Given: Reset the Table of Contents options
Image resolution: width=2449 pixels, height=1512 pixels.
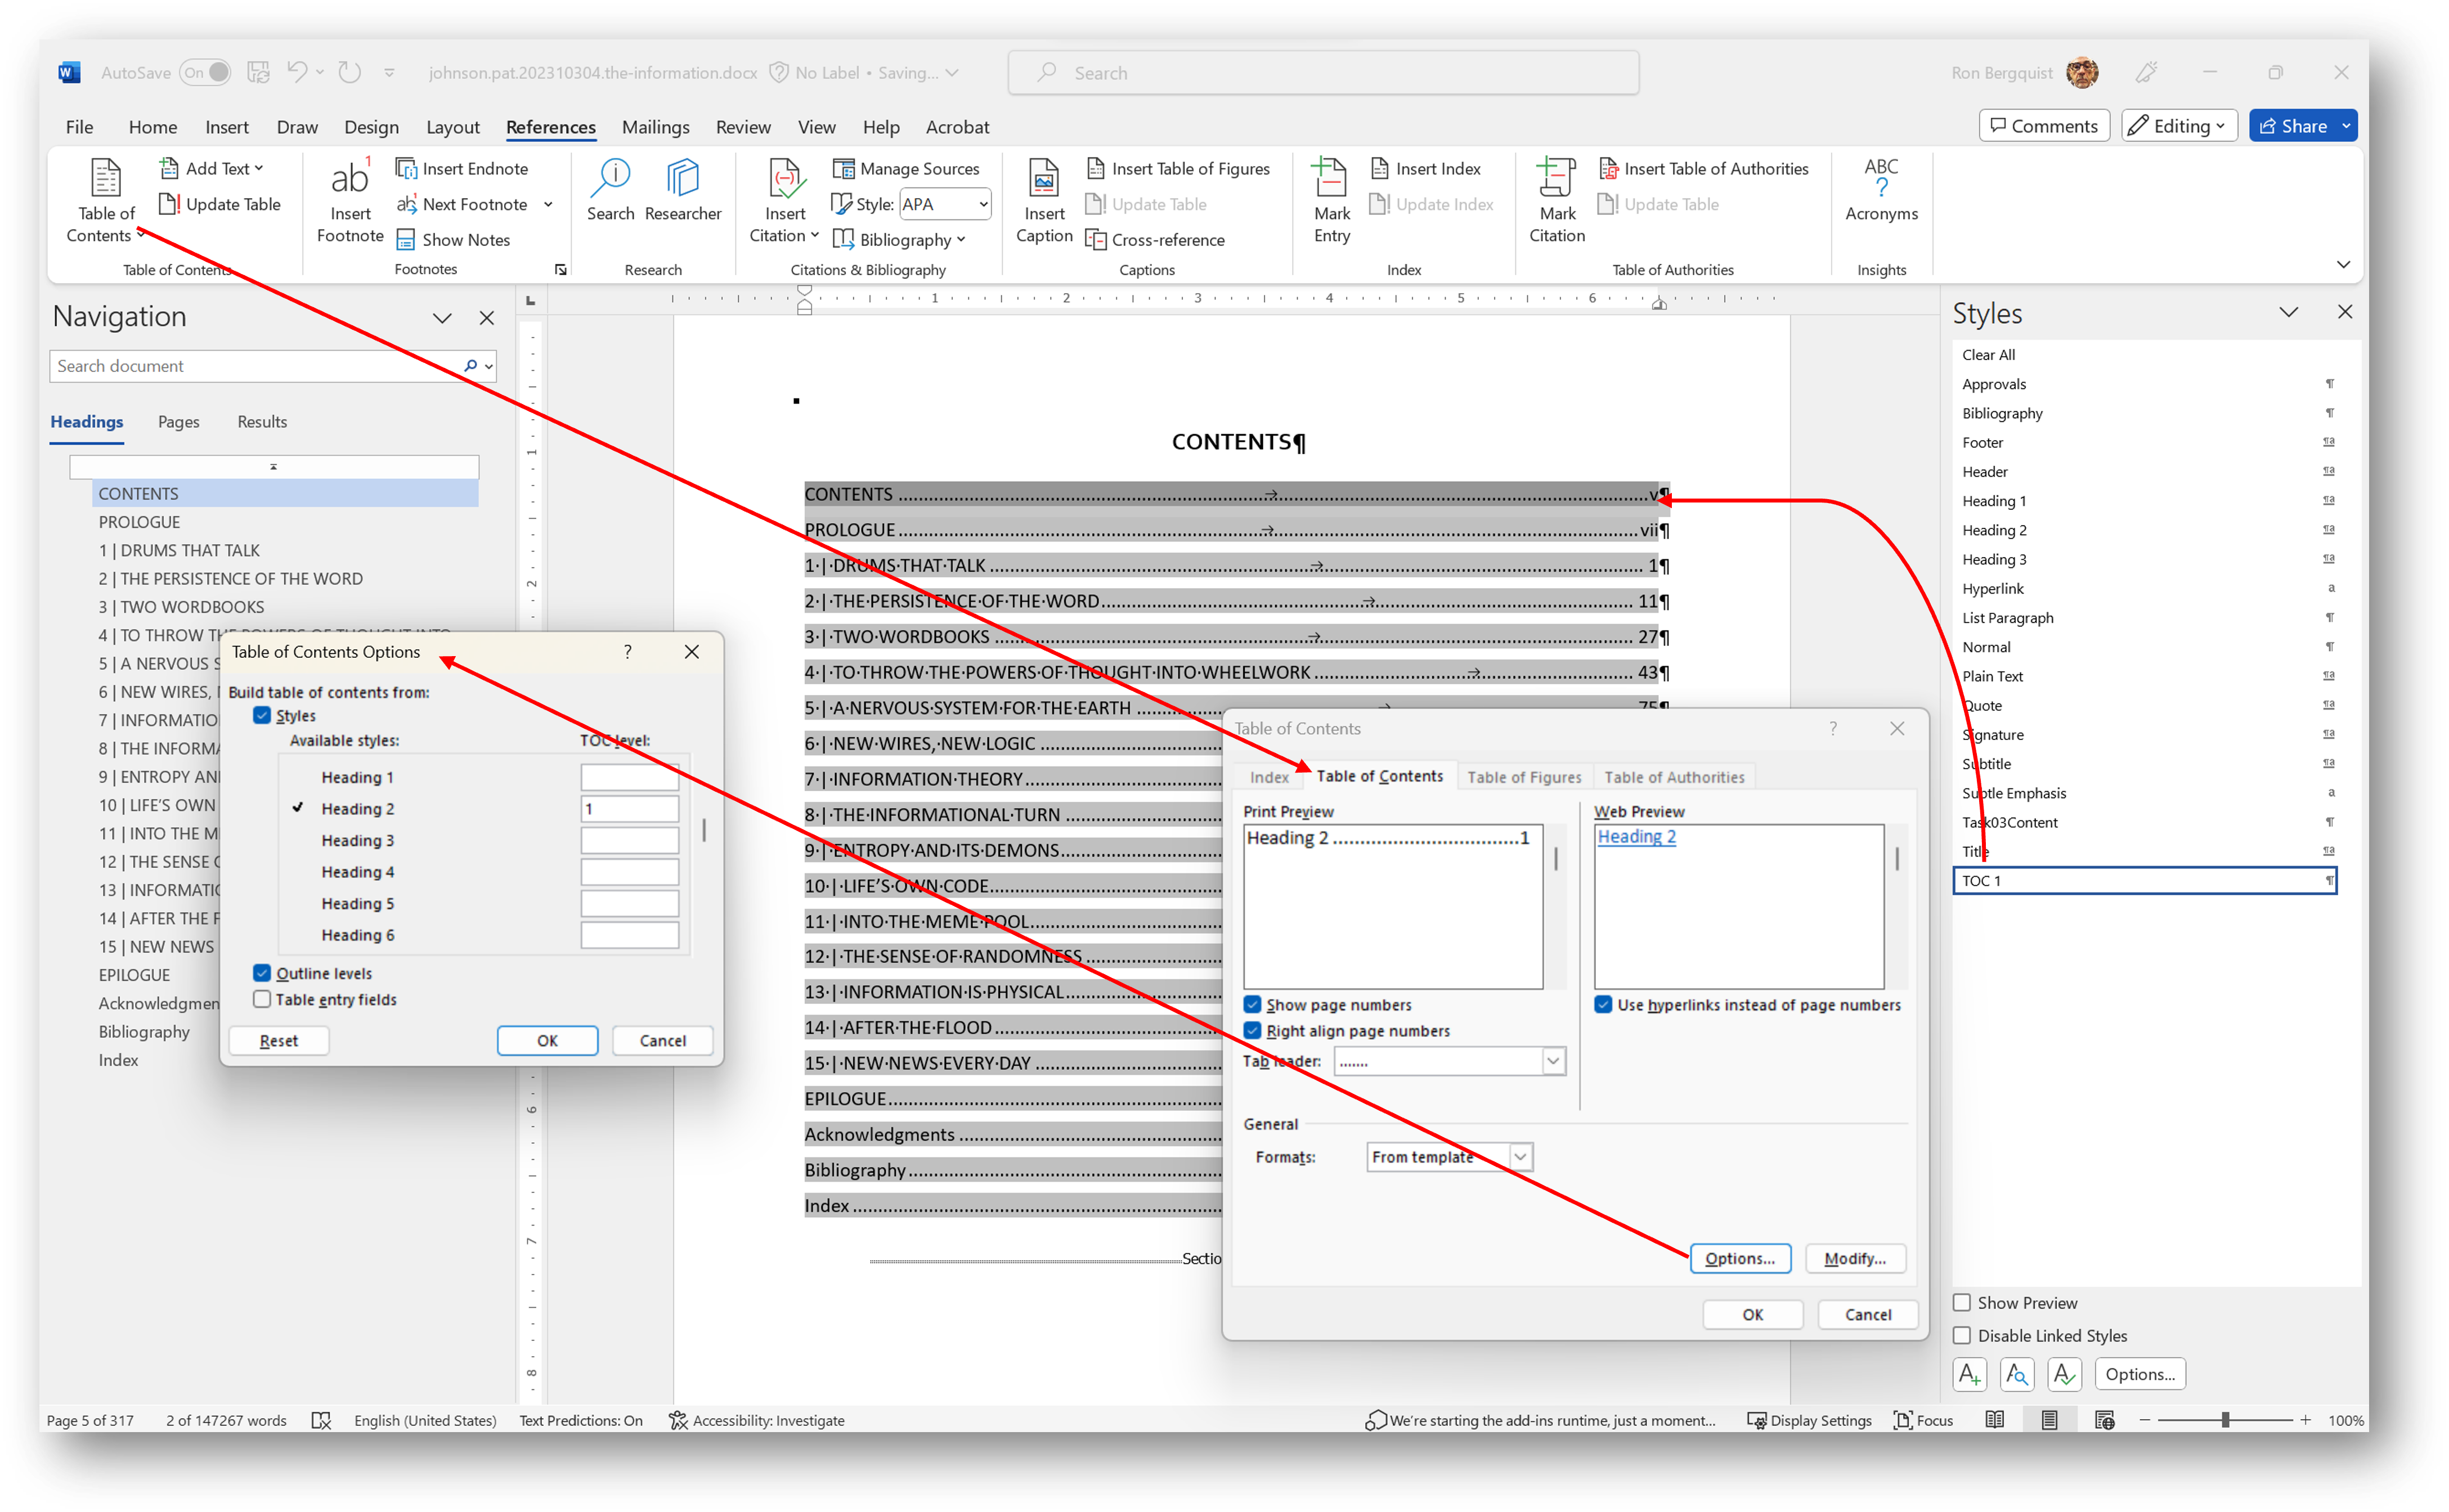Looking at the screenshot, I should 278,1040.
